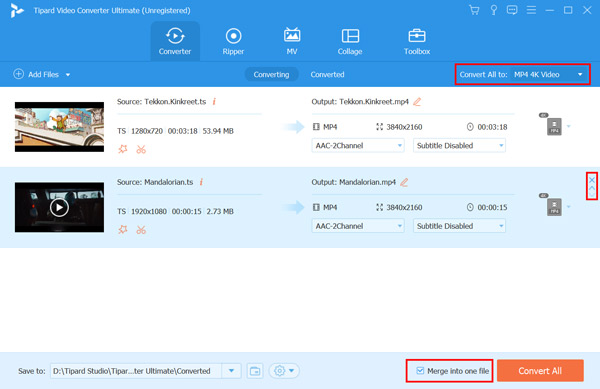
Task: Show the Converted list
Action: (x=327, y=74)
